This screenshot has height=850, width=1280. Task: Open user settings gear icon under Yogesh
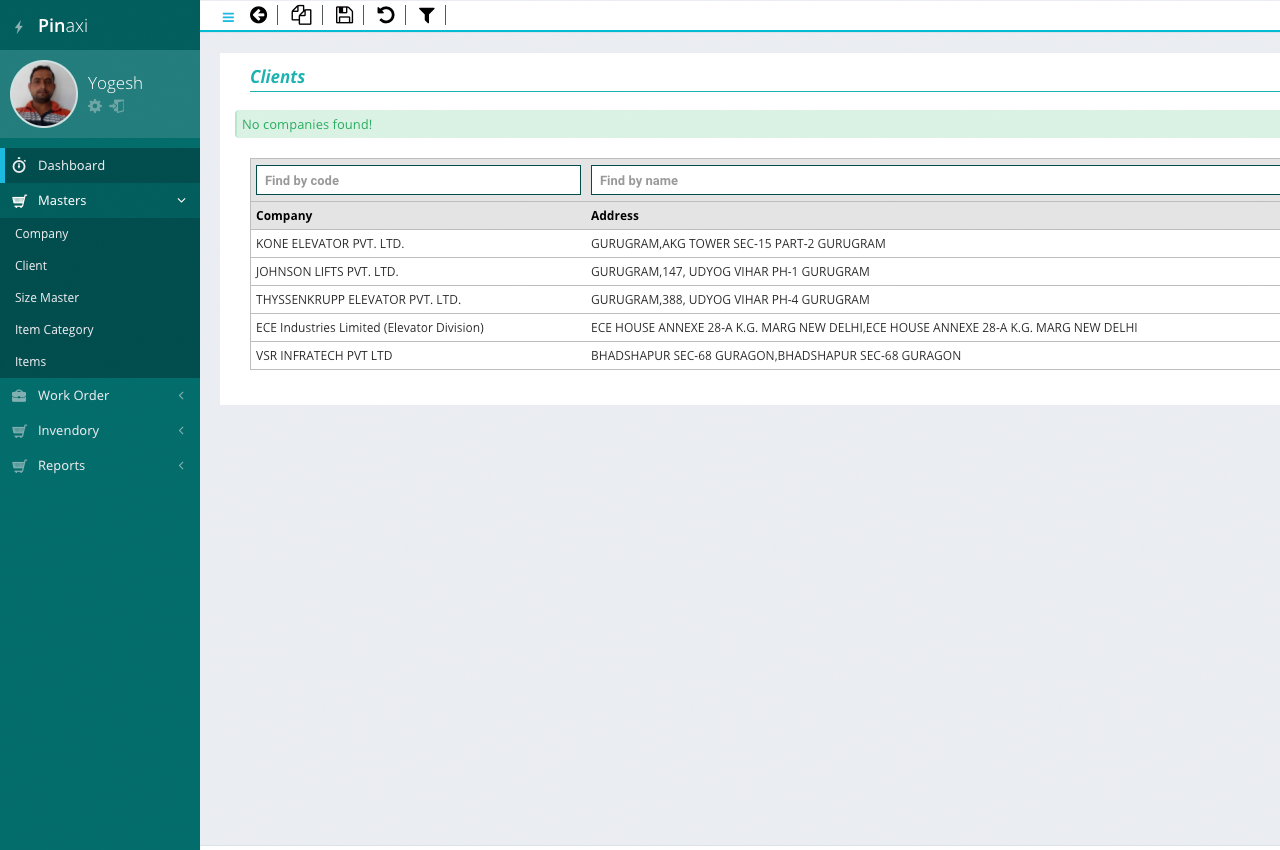(x=95, y=106)
